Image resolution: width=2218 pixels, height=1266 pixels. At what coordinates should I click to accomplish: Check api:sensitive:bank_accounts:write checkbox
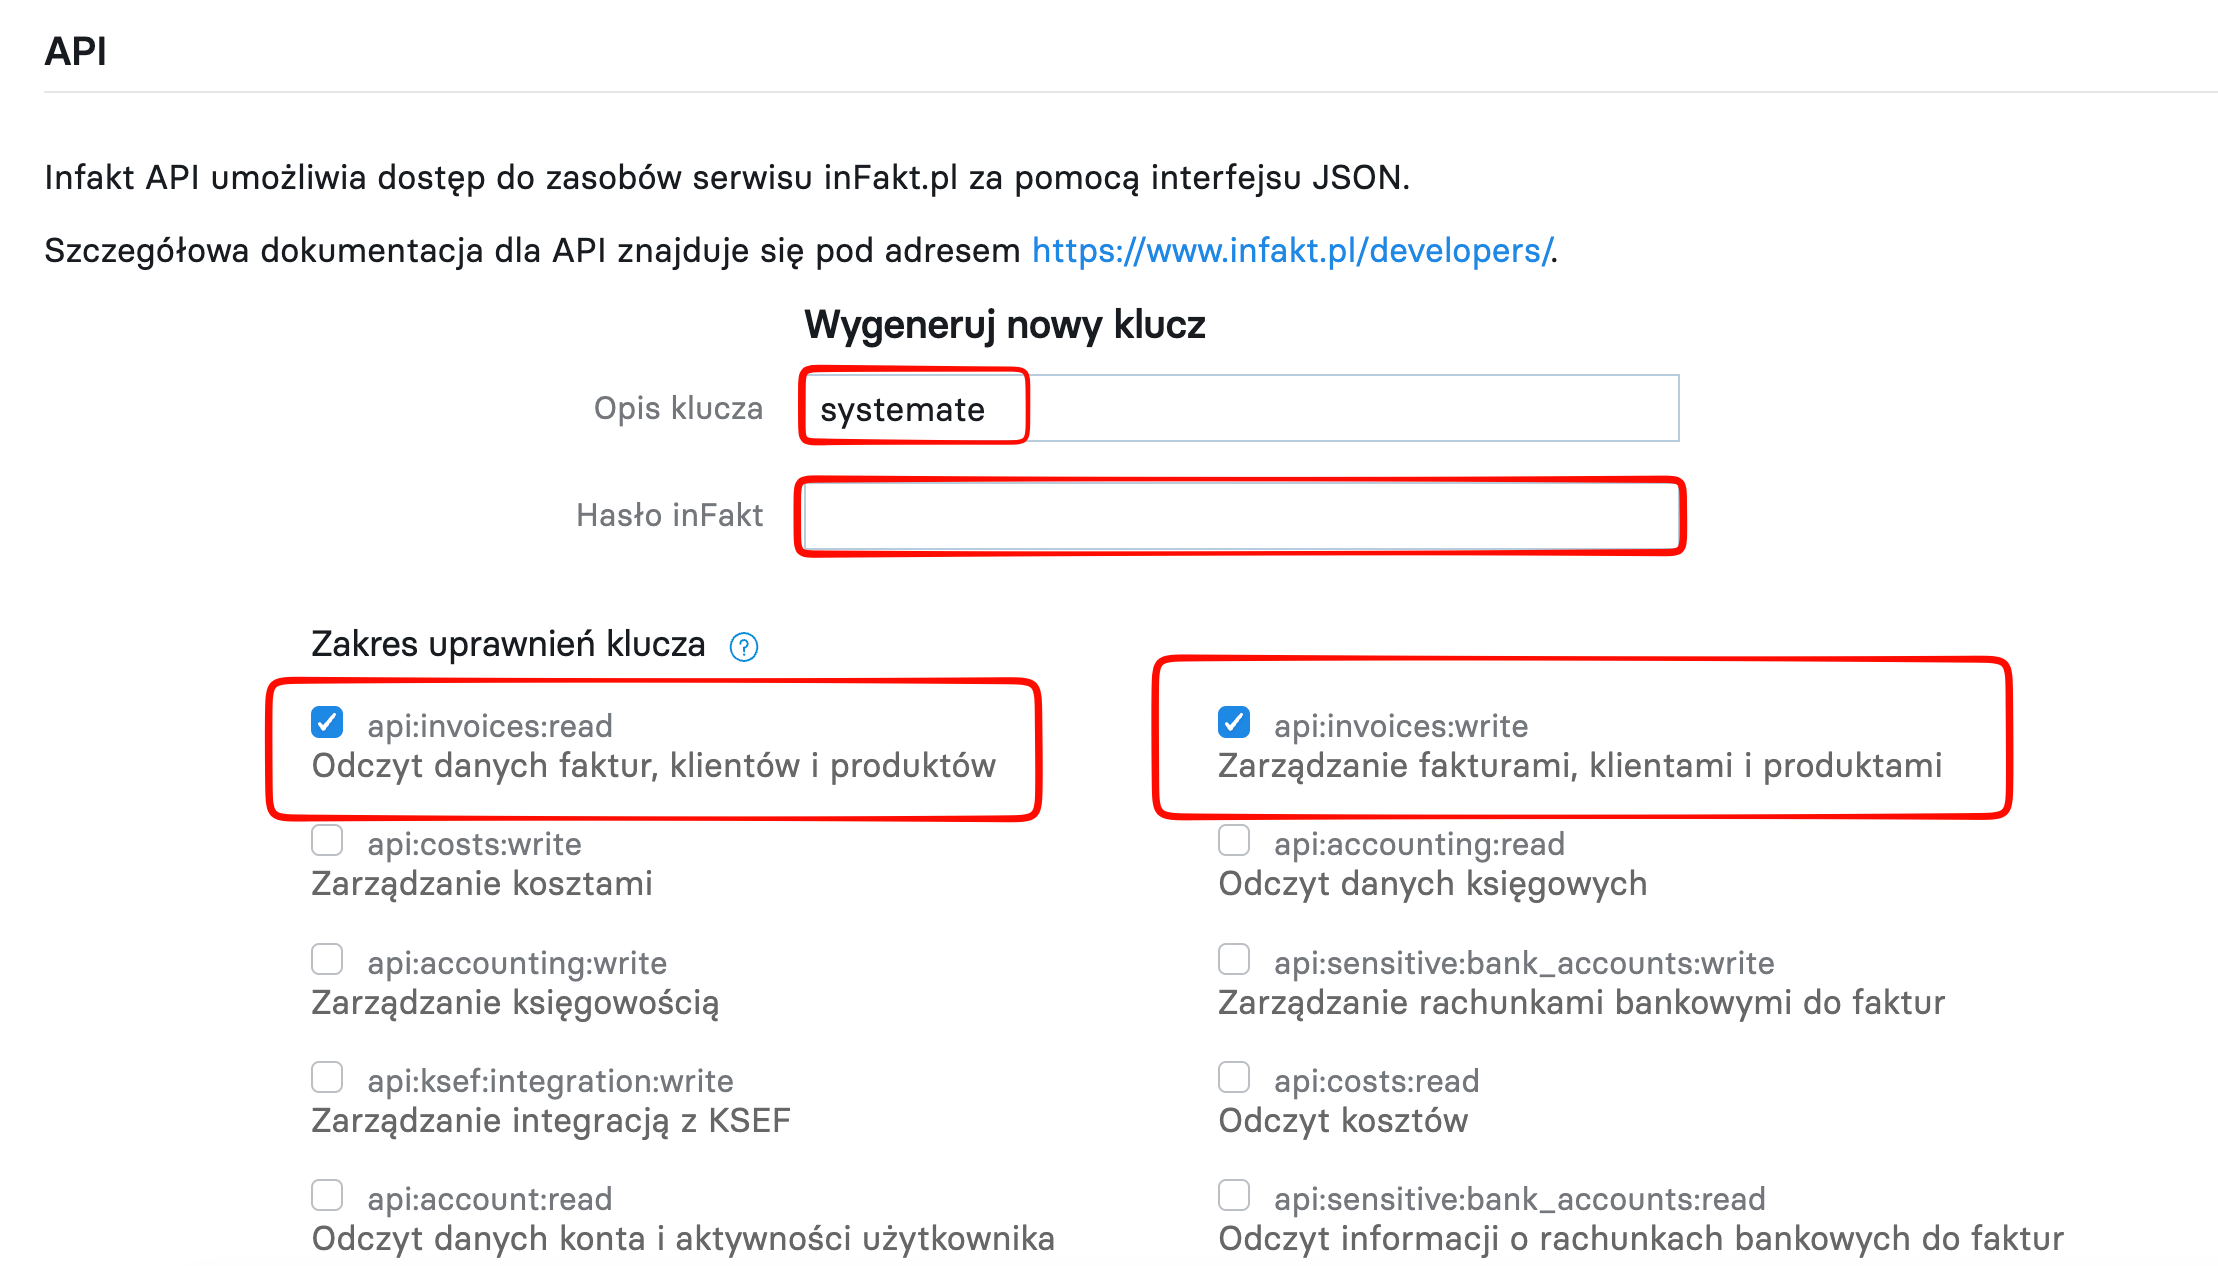(x=1234, y=960)
